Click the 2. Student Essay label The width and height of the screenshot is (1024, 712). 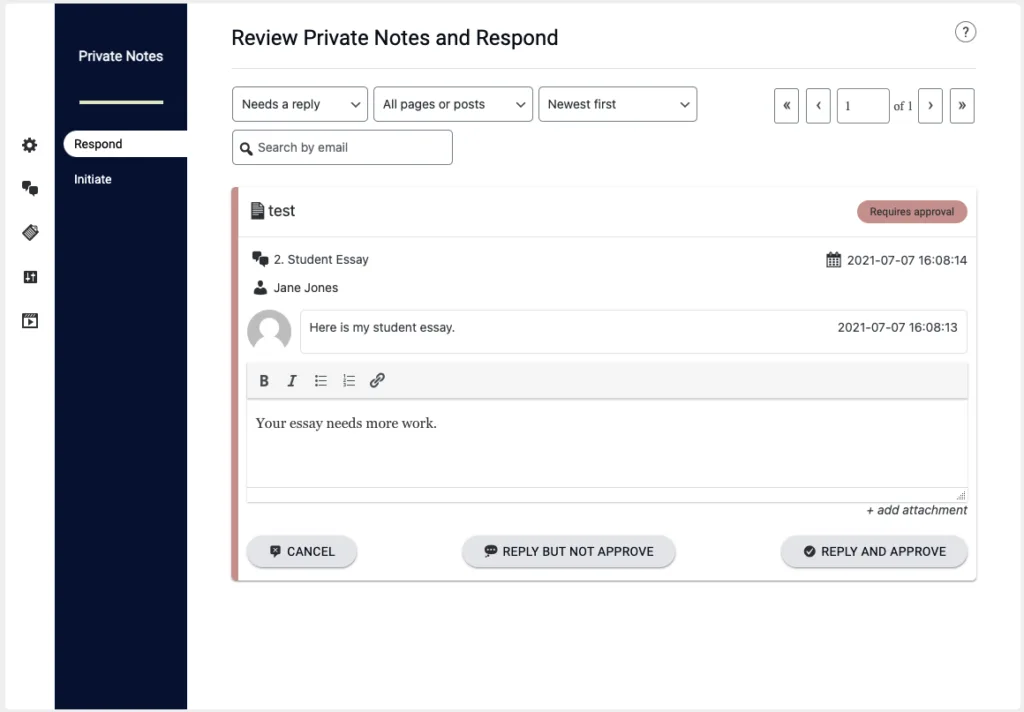click(321, 259)
